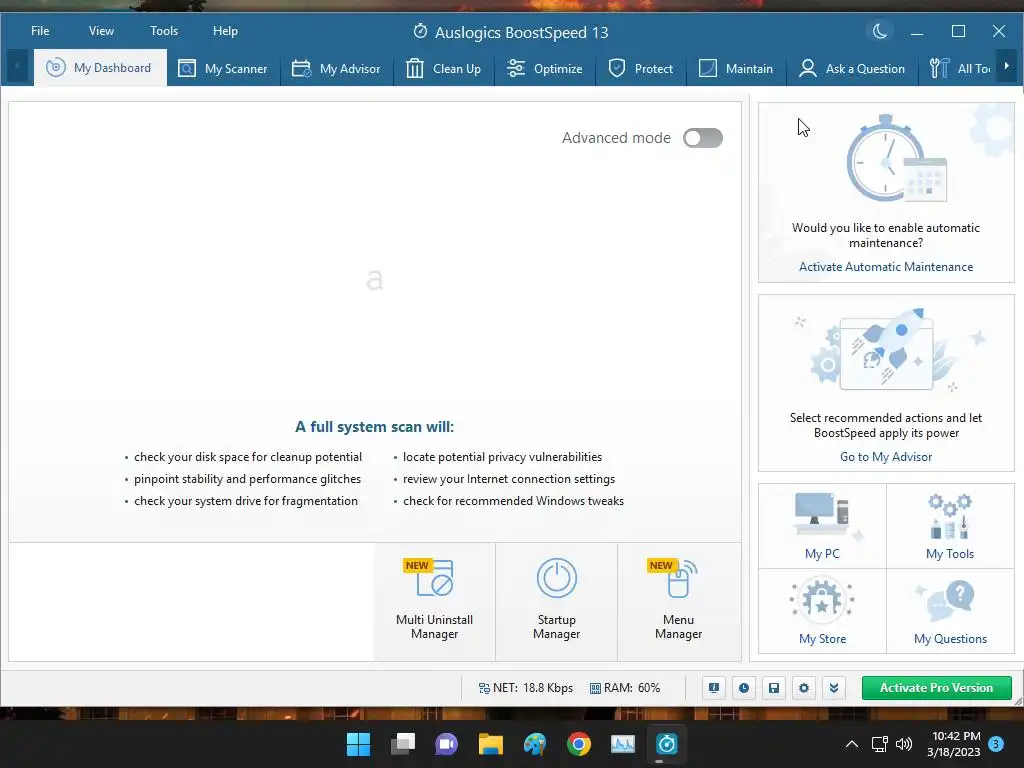1024x768 pixels.
Task: Click the network tray icon
Action: coord(880,744)
